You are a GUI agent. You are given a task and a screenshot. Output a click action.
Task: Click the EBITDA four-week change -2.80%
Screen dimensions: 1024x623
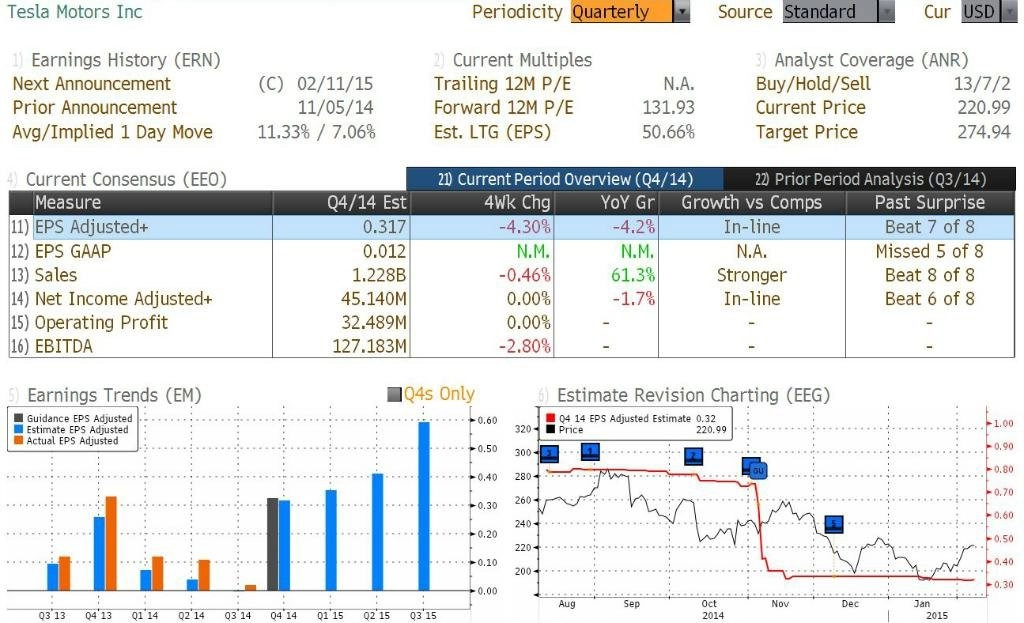pyautogui.click(x=524, y=346)
